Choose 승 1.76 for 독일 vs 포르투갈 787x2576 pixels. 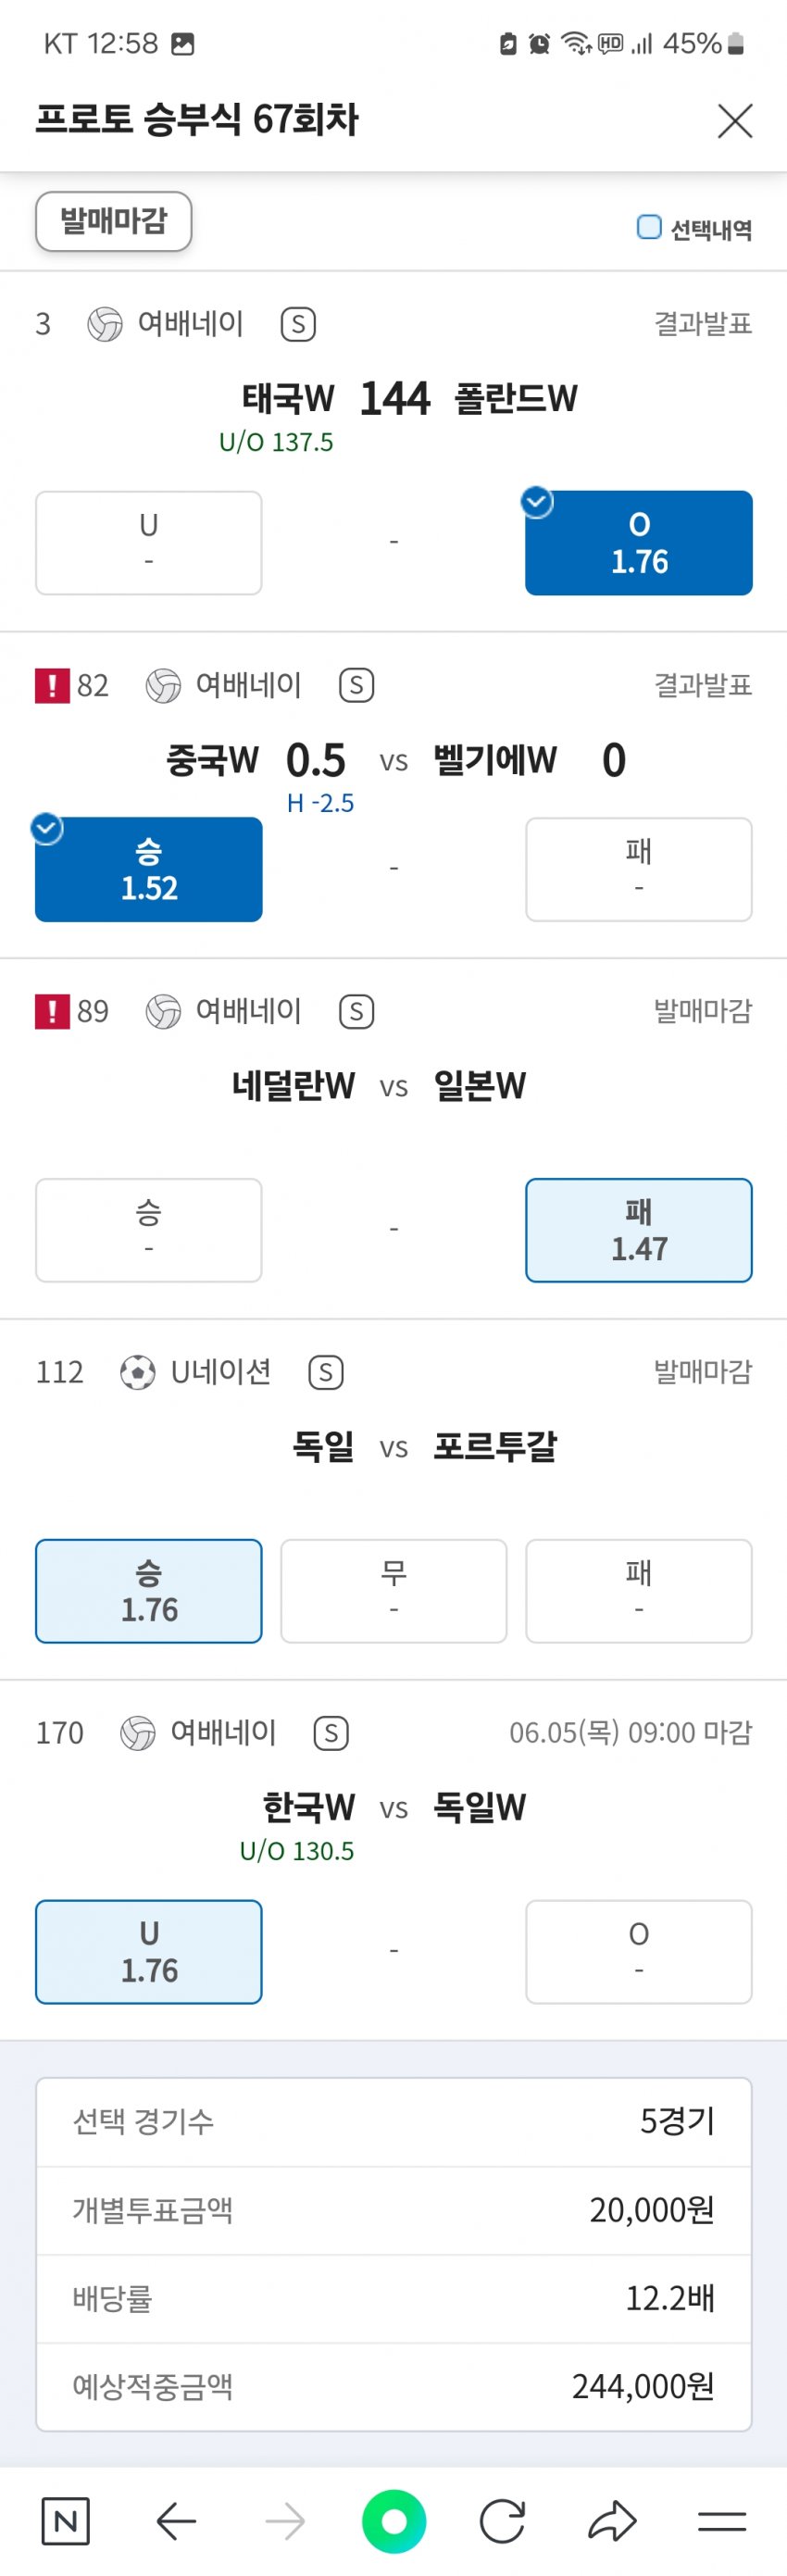[149, 1591]
